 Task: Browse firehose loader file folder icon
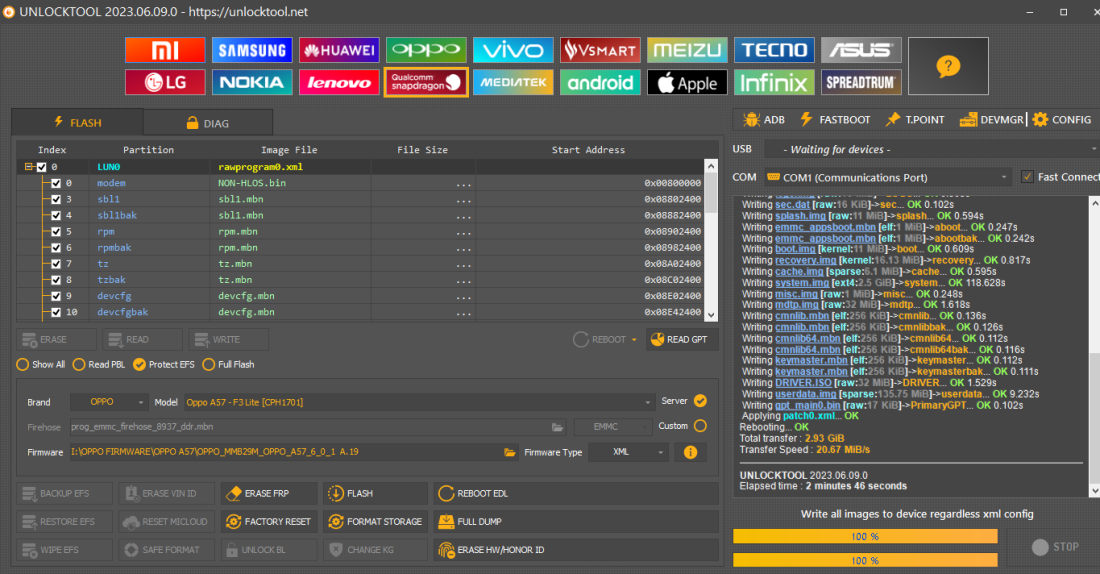tap(557, 427)
